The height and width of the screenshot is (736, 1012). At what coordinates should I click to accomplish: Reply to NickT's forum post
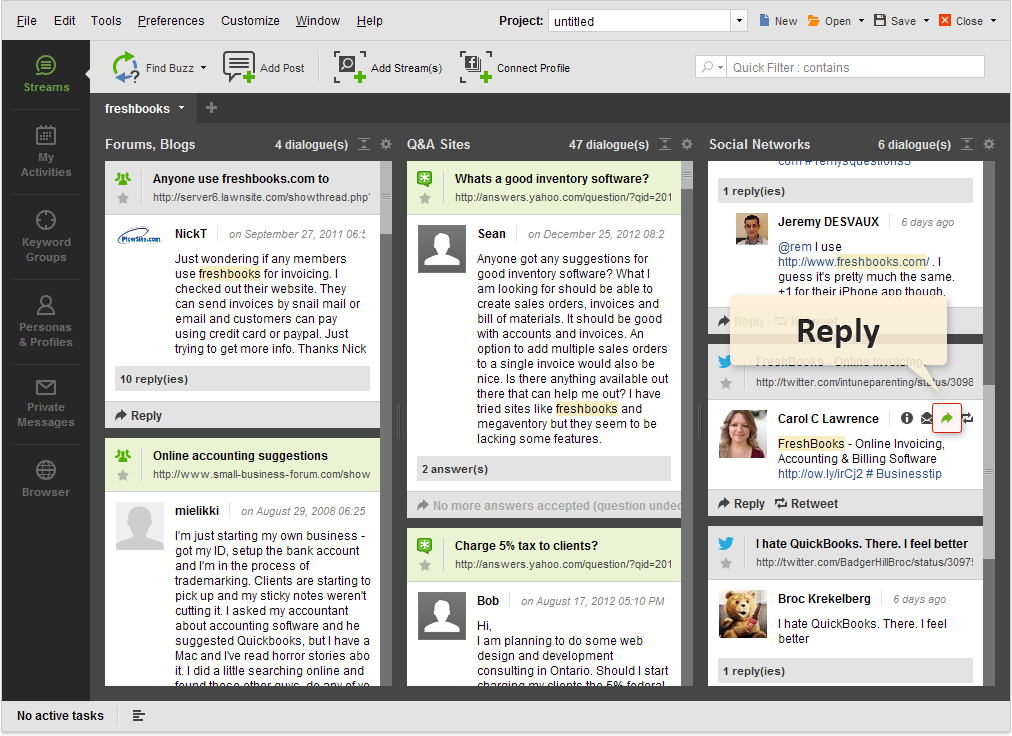point(139,415)
